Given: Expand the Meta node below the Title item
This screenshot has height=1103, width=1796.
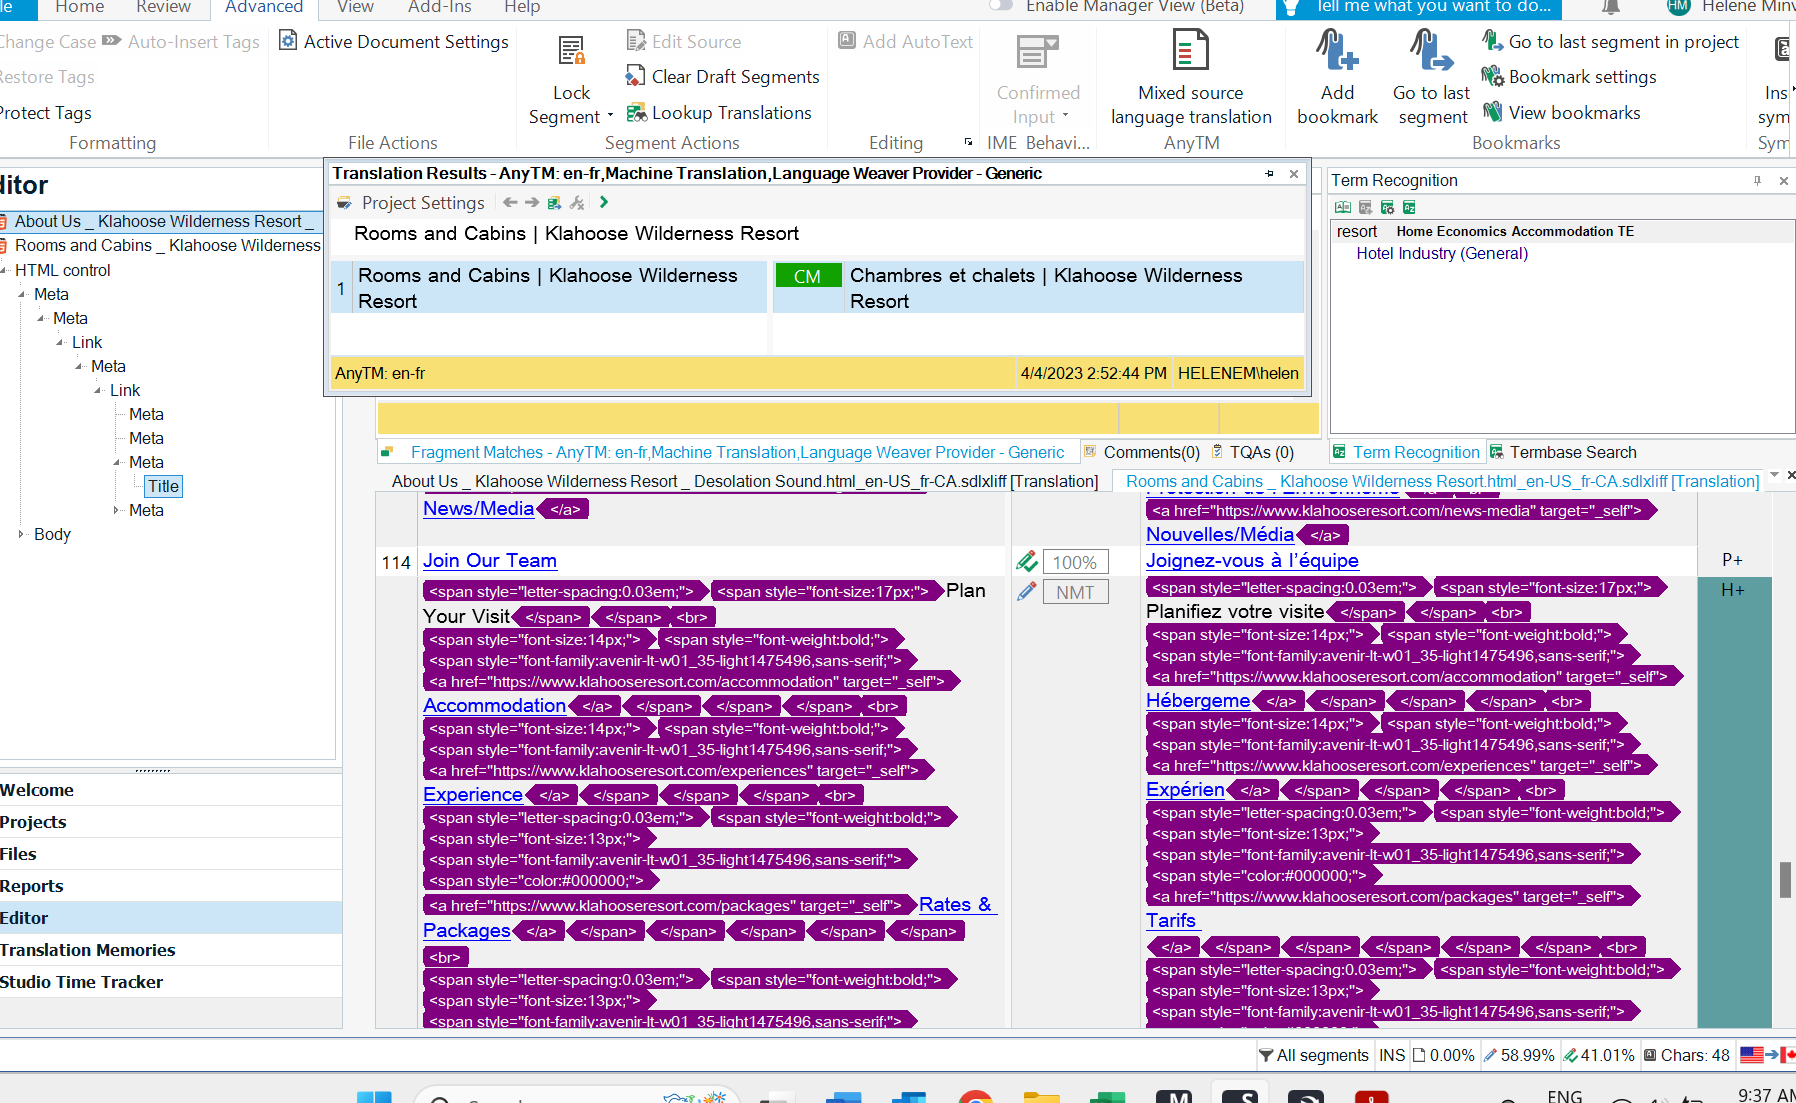Looking at the screenshot, I should point(117,510).
